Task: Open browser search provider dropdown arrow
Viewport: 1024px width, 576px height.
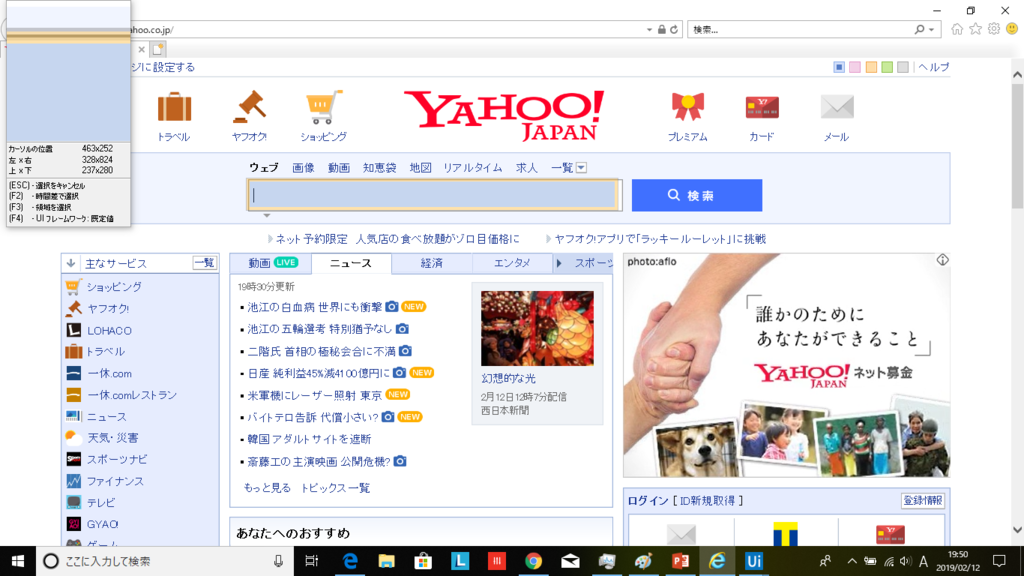Action: tap(931, 29)
